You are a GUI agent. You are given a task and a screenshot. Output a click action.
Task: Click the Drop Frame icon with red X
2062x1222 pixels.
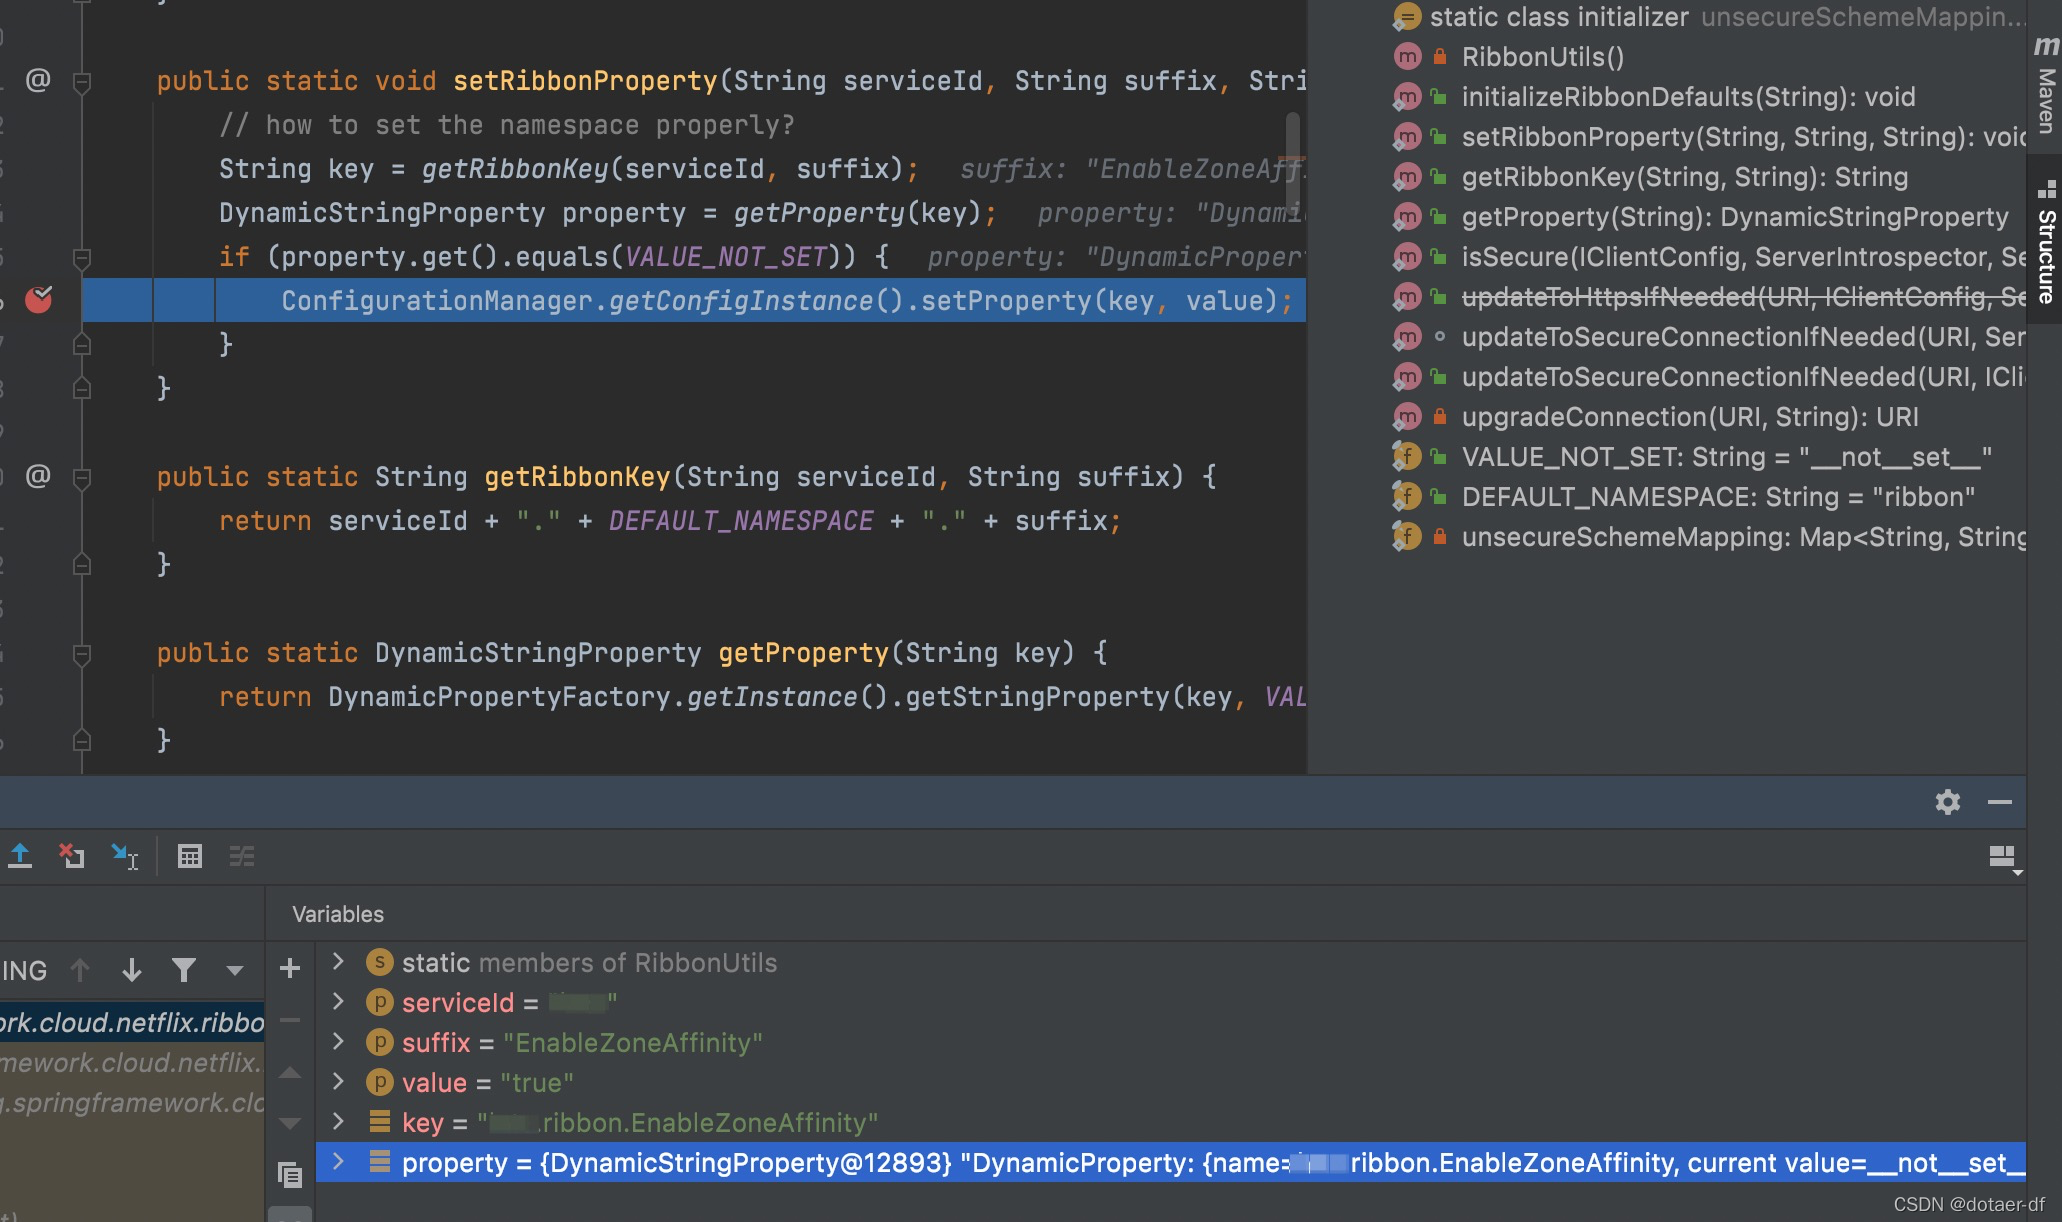(x=70, y=857)
